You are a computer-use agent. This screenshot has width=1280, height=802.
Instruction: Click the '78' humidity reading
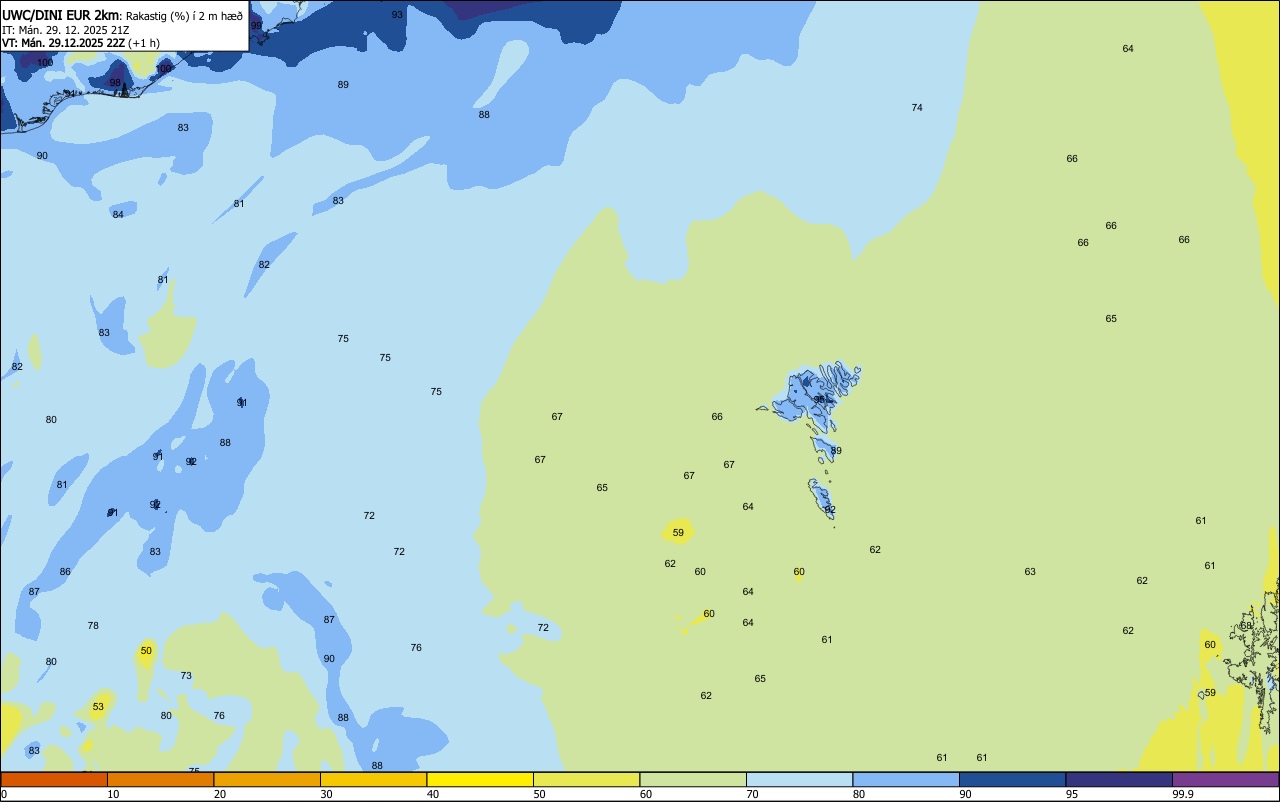pos(93,626)
